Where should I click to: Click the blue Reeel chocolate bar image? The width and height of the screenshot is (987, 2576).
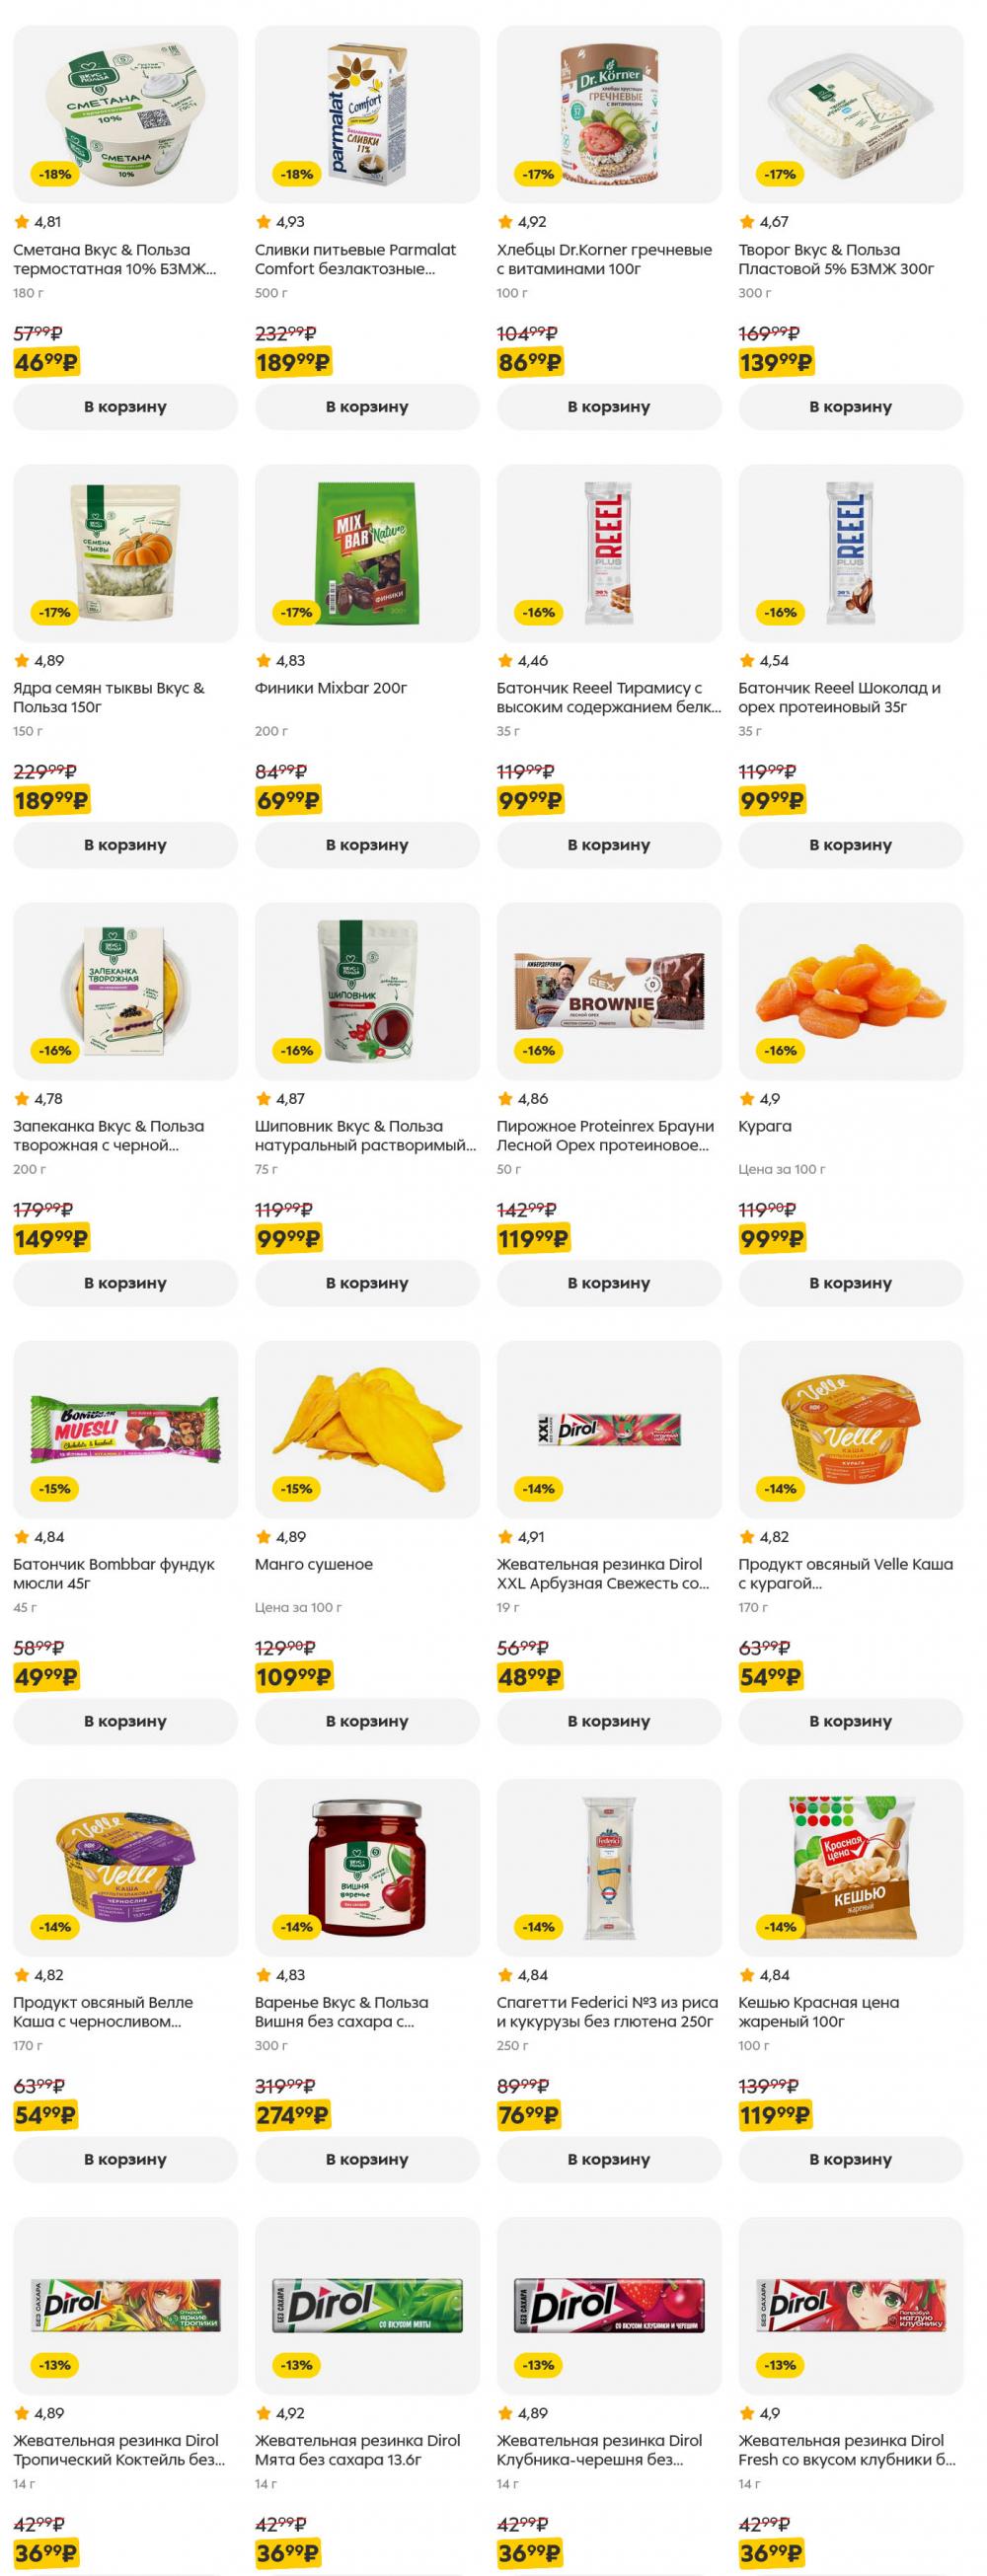851,553
